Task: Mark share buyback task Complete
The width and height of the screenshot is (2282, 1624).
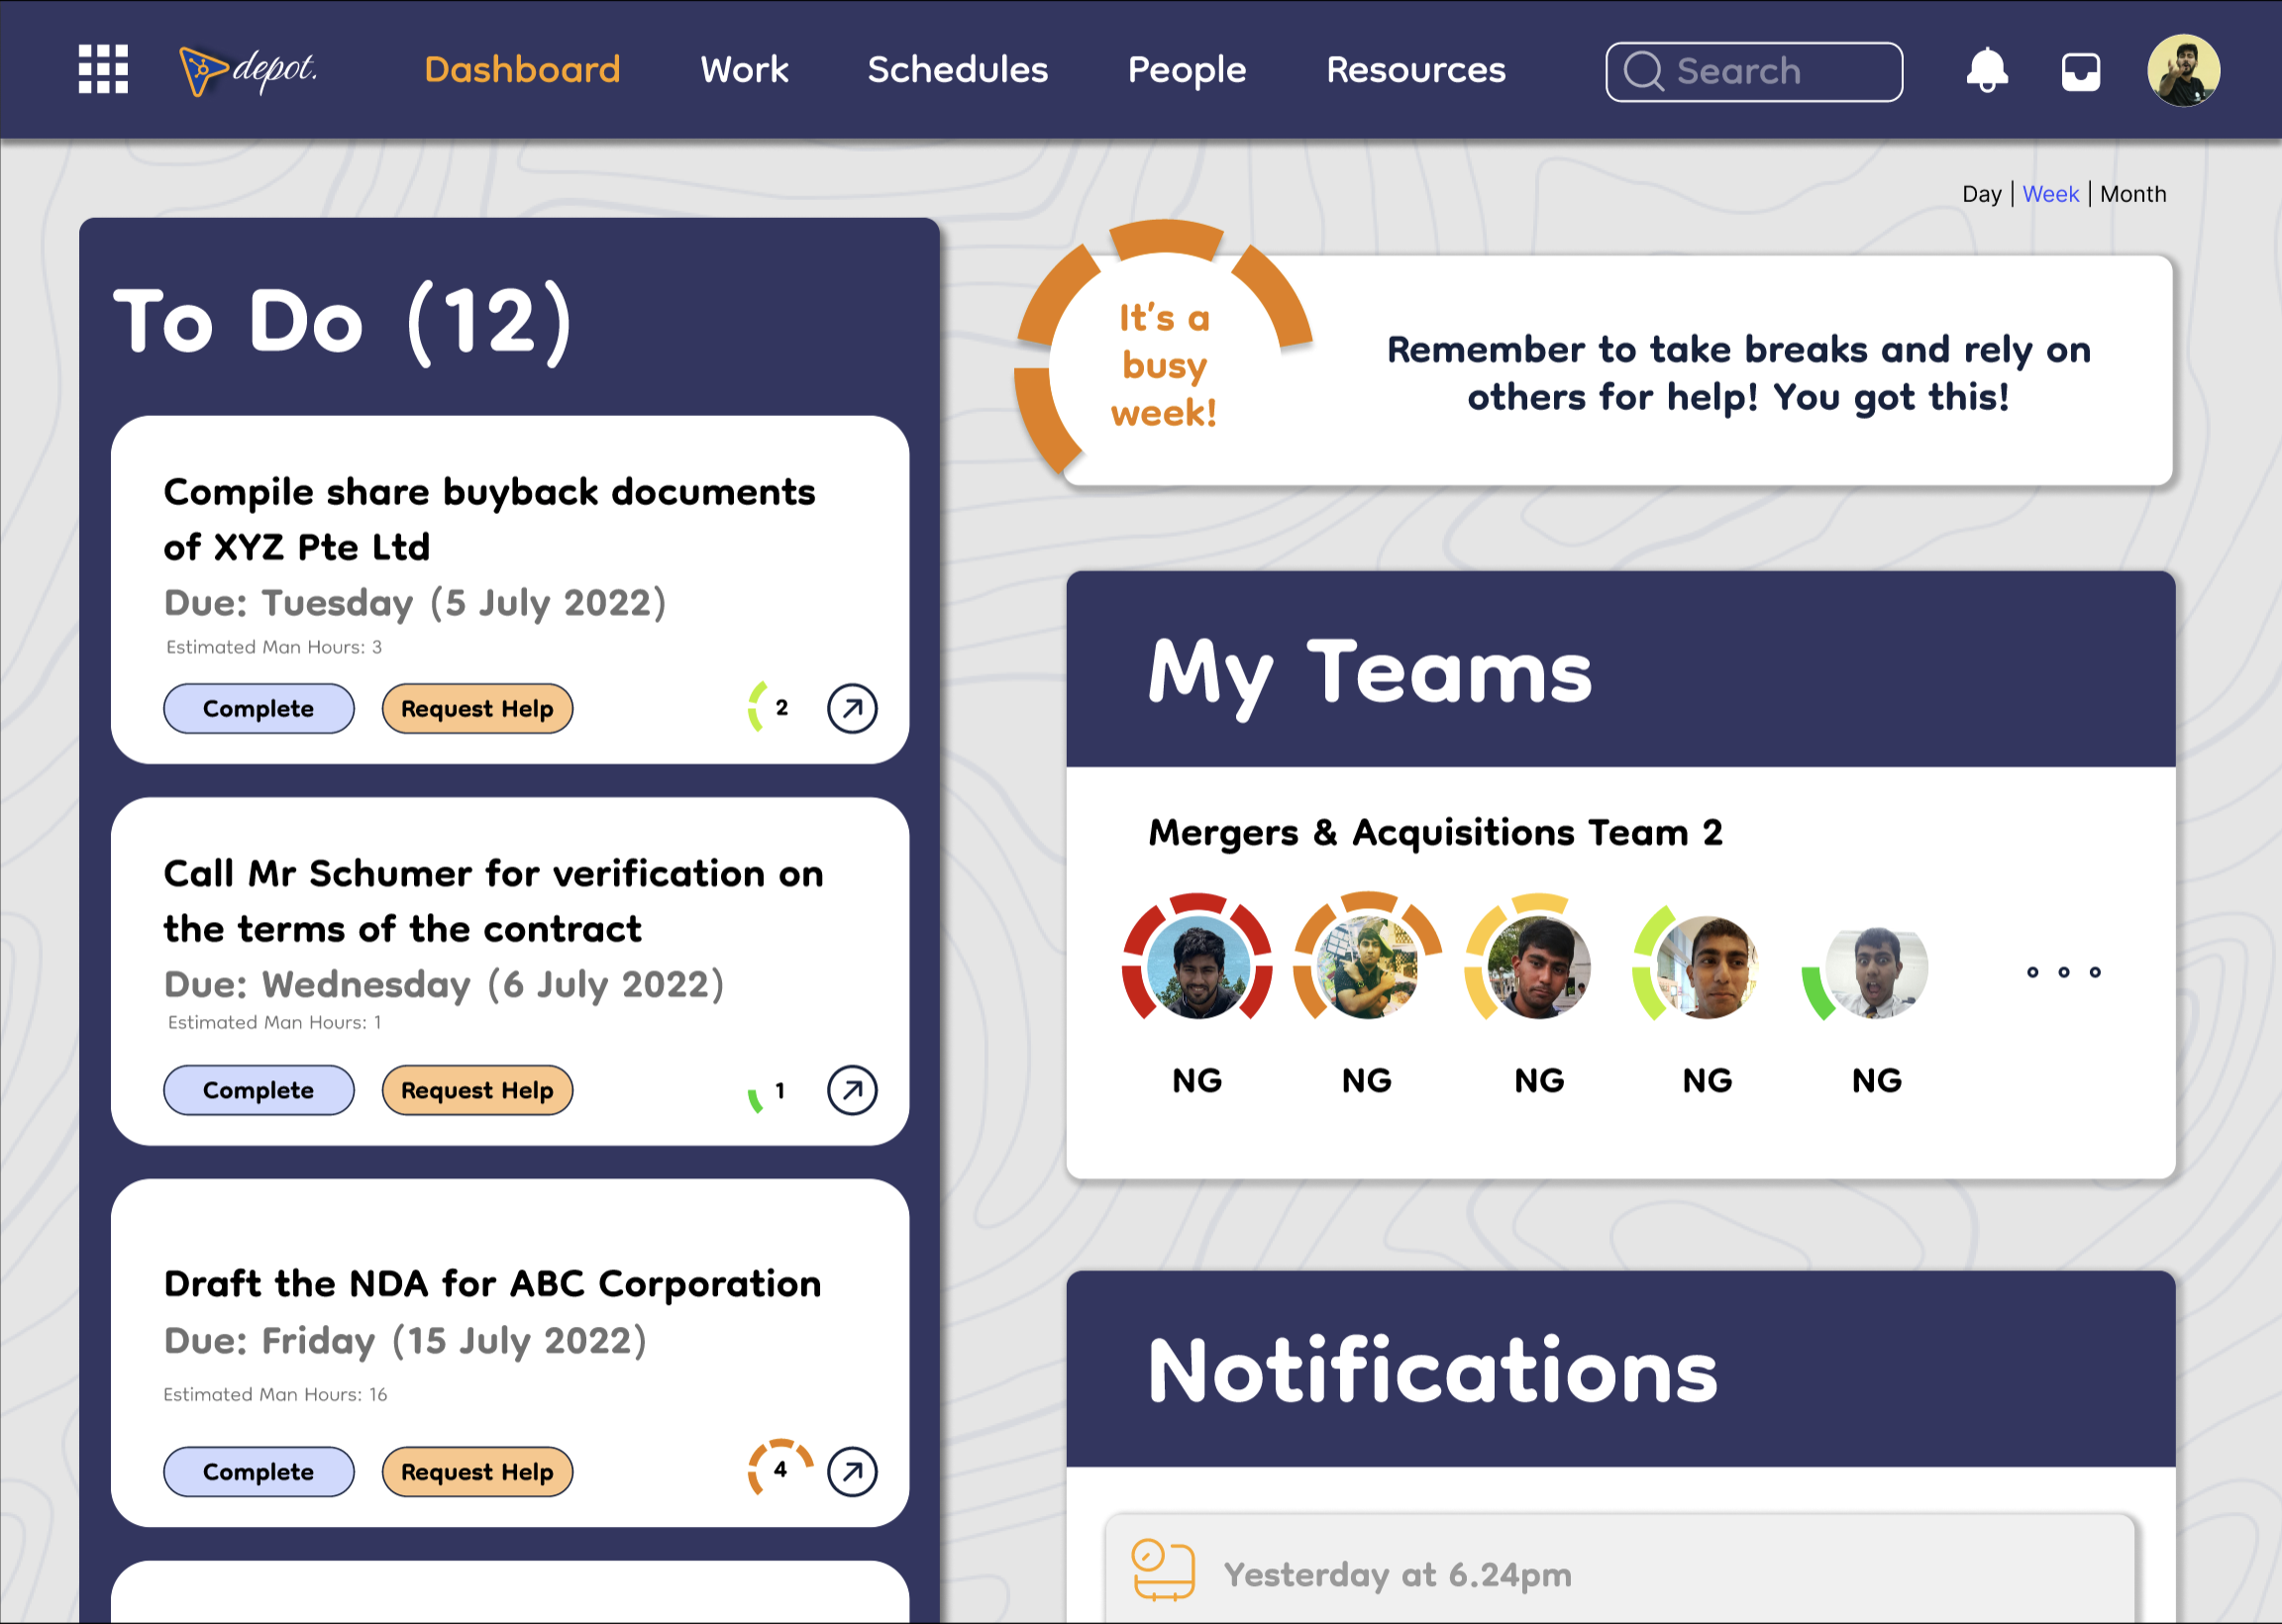Action: click(x=258, y=708)
